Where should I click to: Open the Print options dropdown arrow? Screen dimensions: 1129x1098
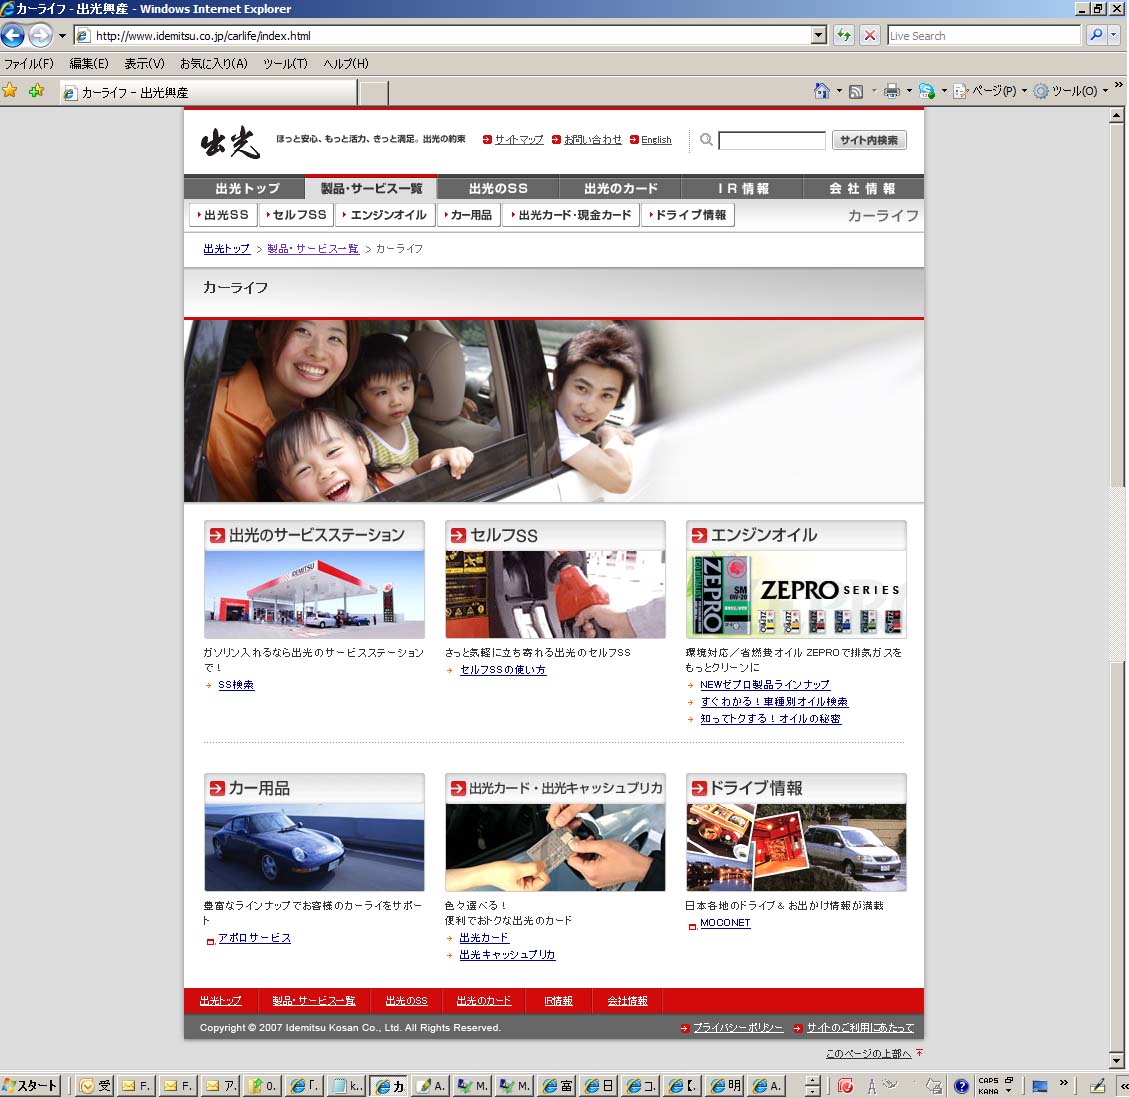pos(909,91)
